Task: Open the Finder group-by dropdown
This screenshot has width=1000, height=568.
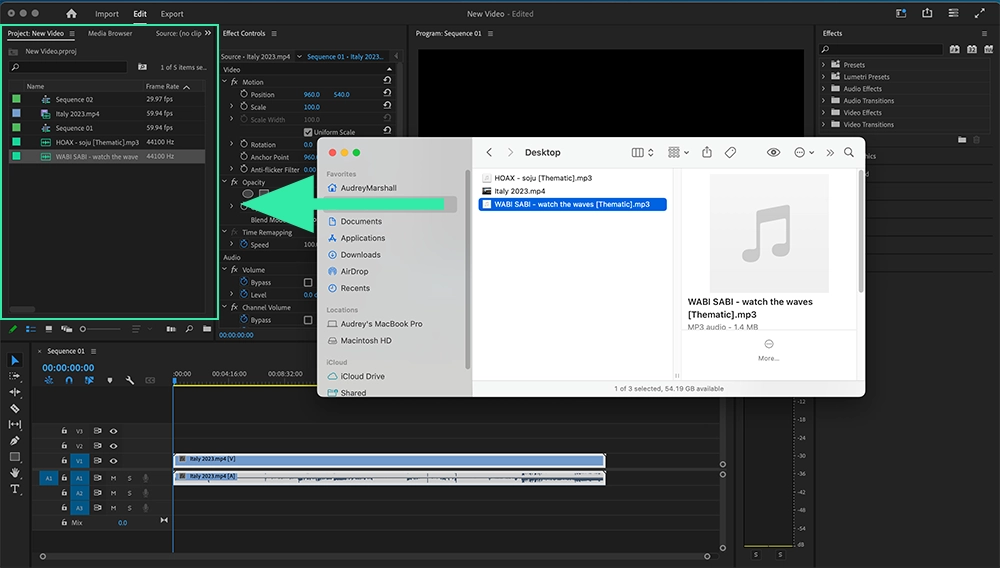Action: tap(678, 152)
